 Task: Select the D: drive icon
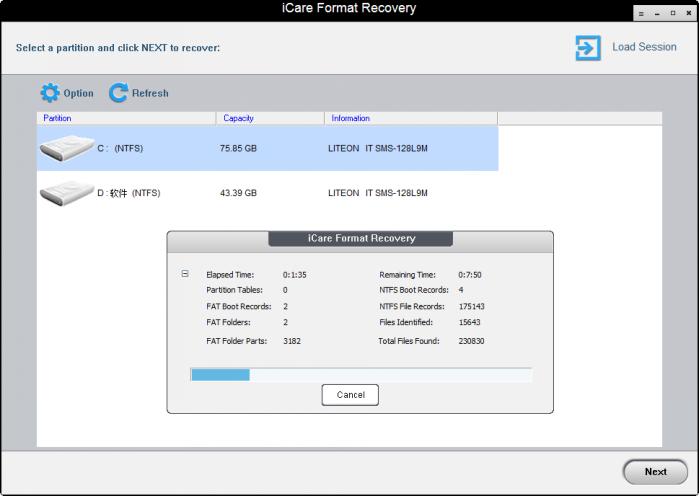[x=67, y=193]
